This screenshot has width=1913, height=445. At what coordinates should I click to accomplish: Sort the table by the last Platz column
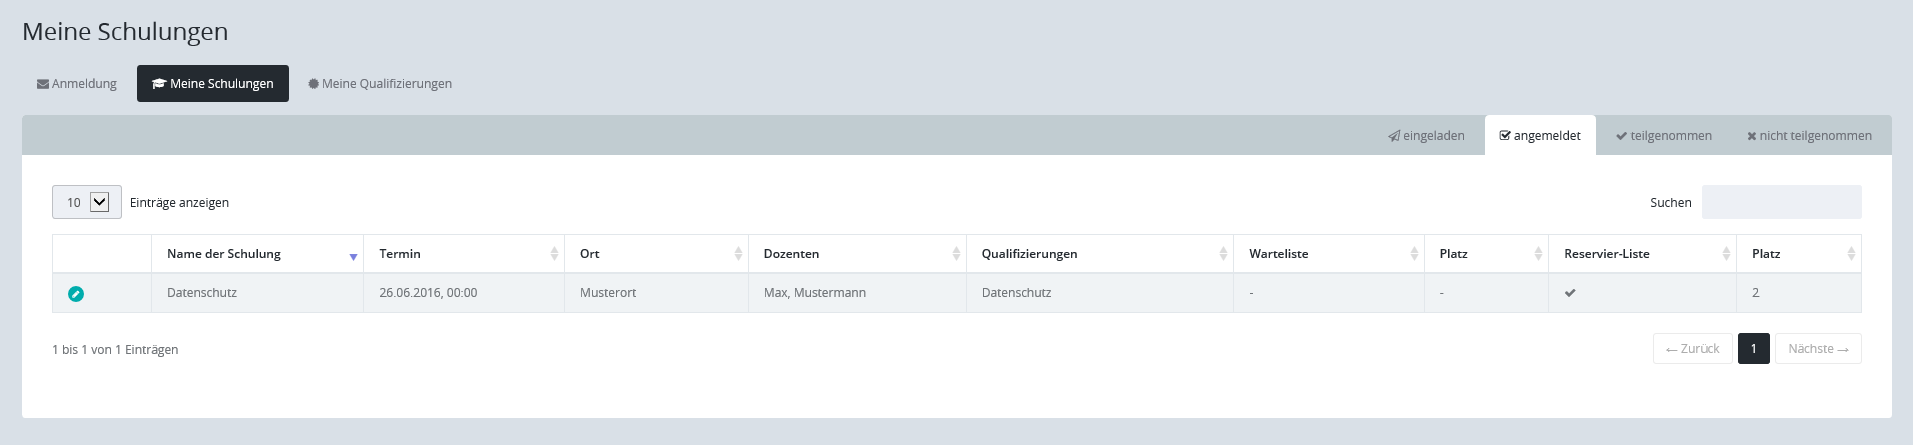pos(1766,254)
